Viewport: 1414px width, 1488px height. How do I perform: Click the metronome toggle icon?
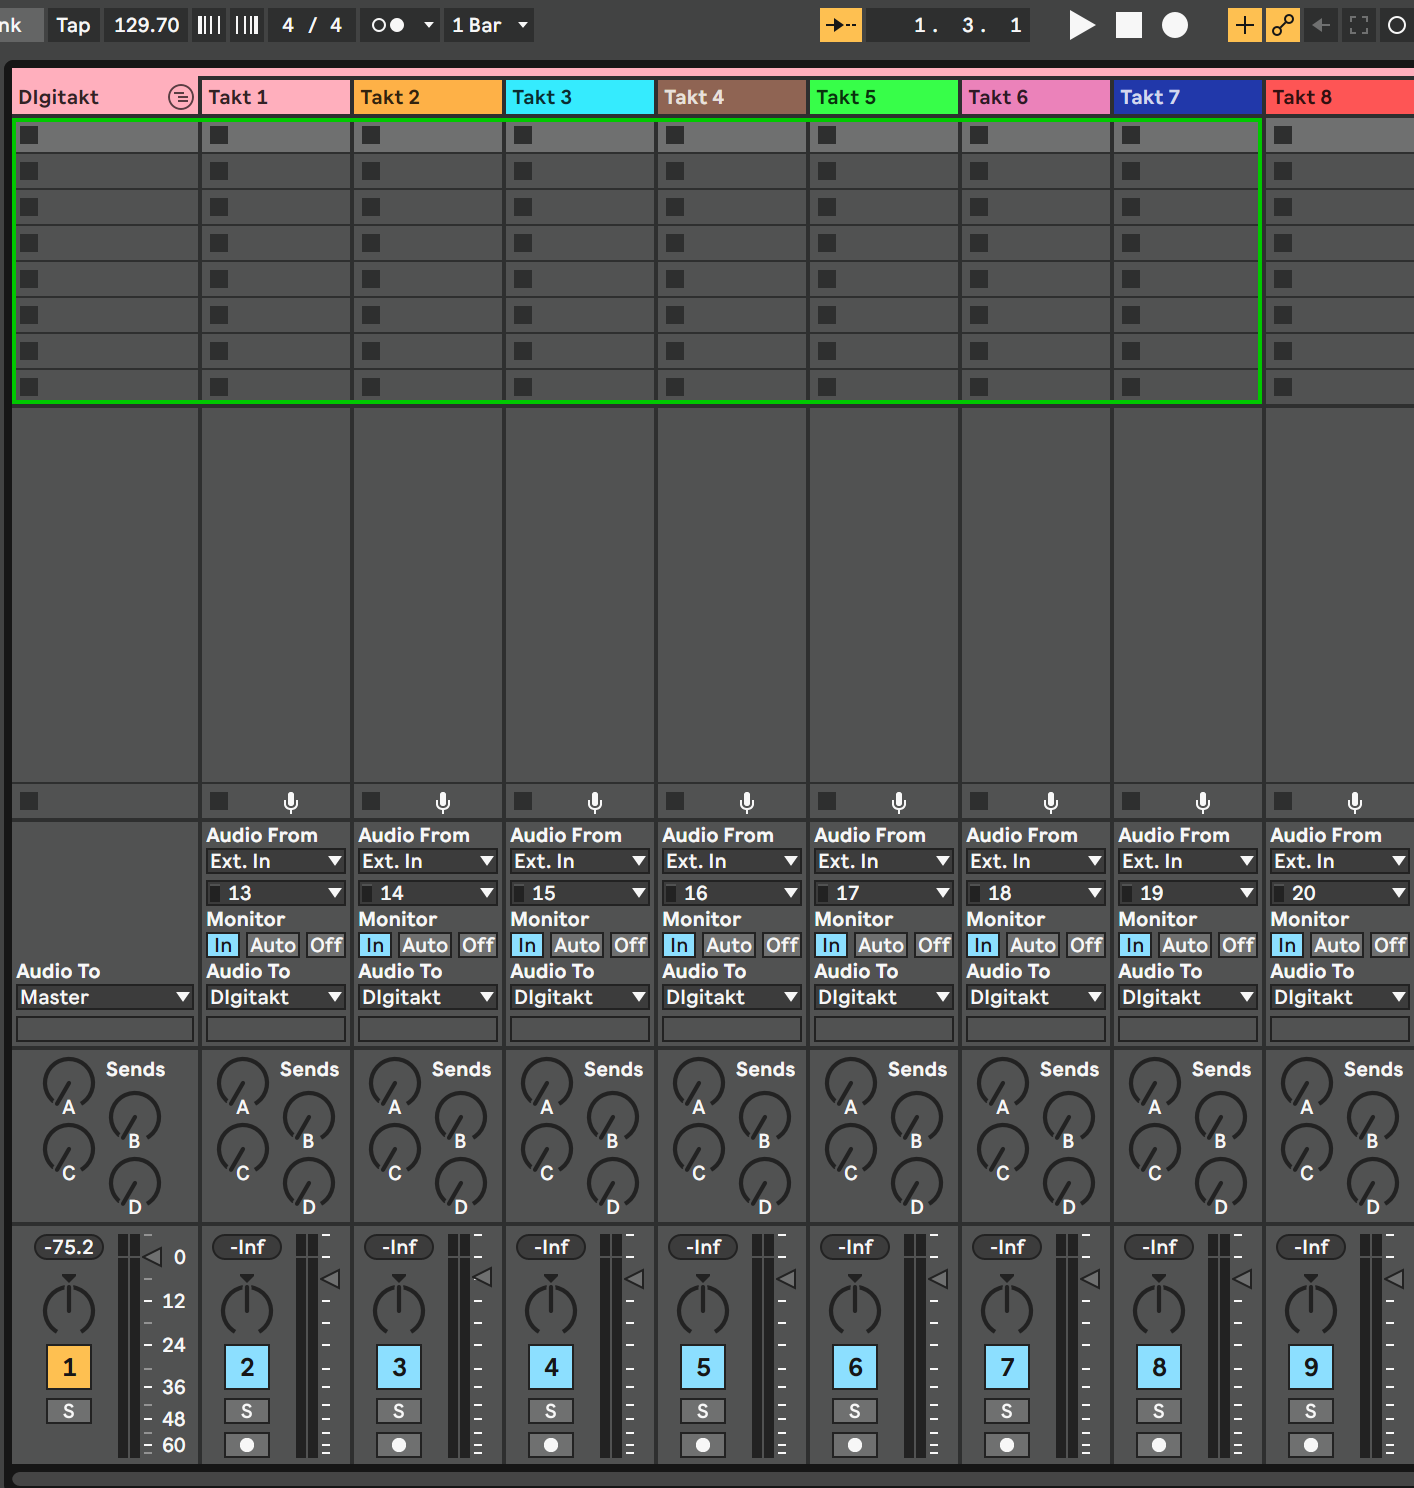pos(388,25)
